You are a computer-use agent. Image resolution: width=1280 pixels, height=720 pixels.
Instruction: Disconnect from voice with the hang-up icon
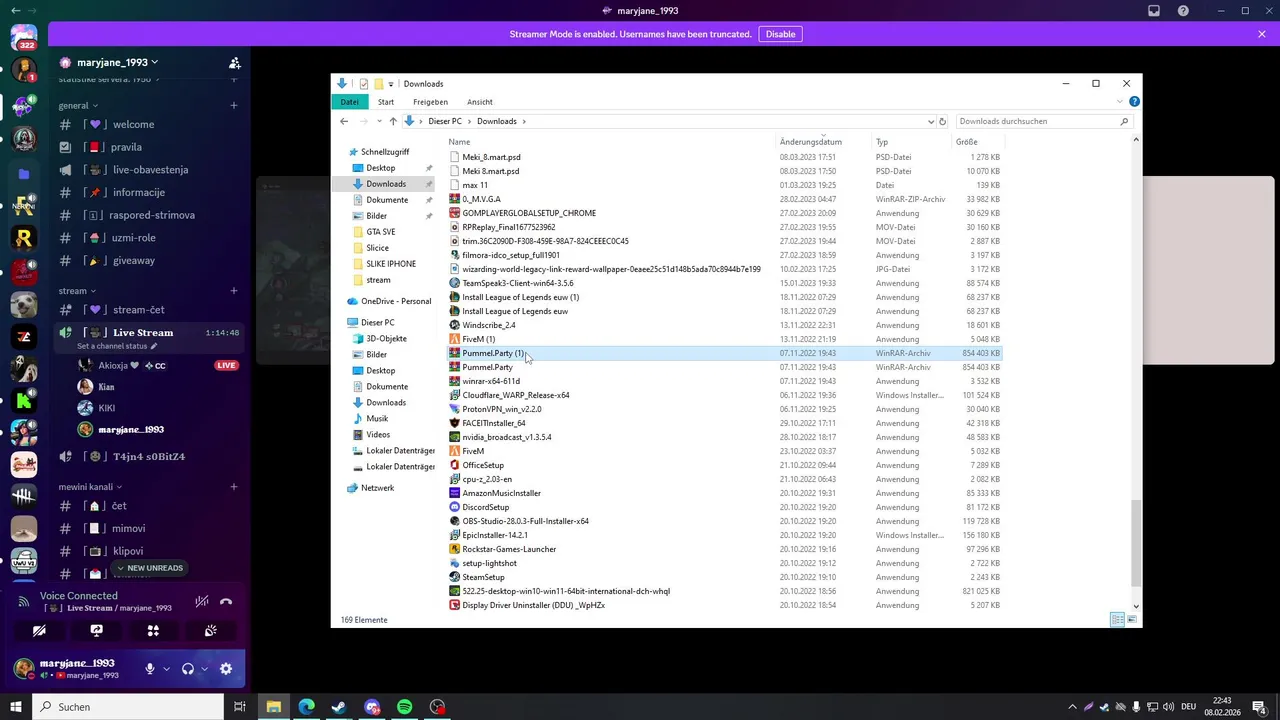[x=226, y=602]
